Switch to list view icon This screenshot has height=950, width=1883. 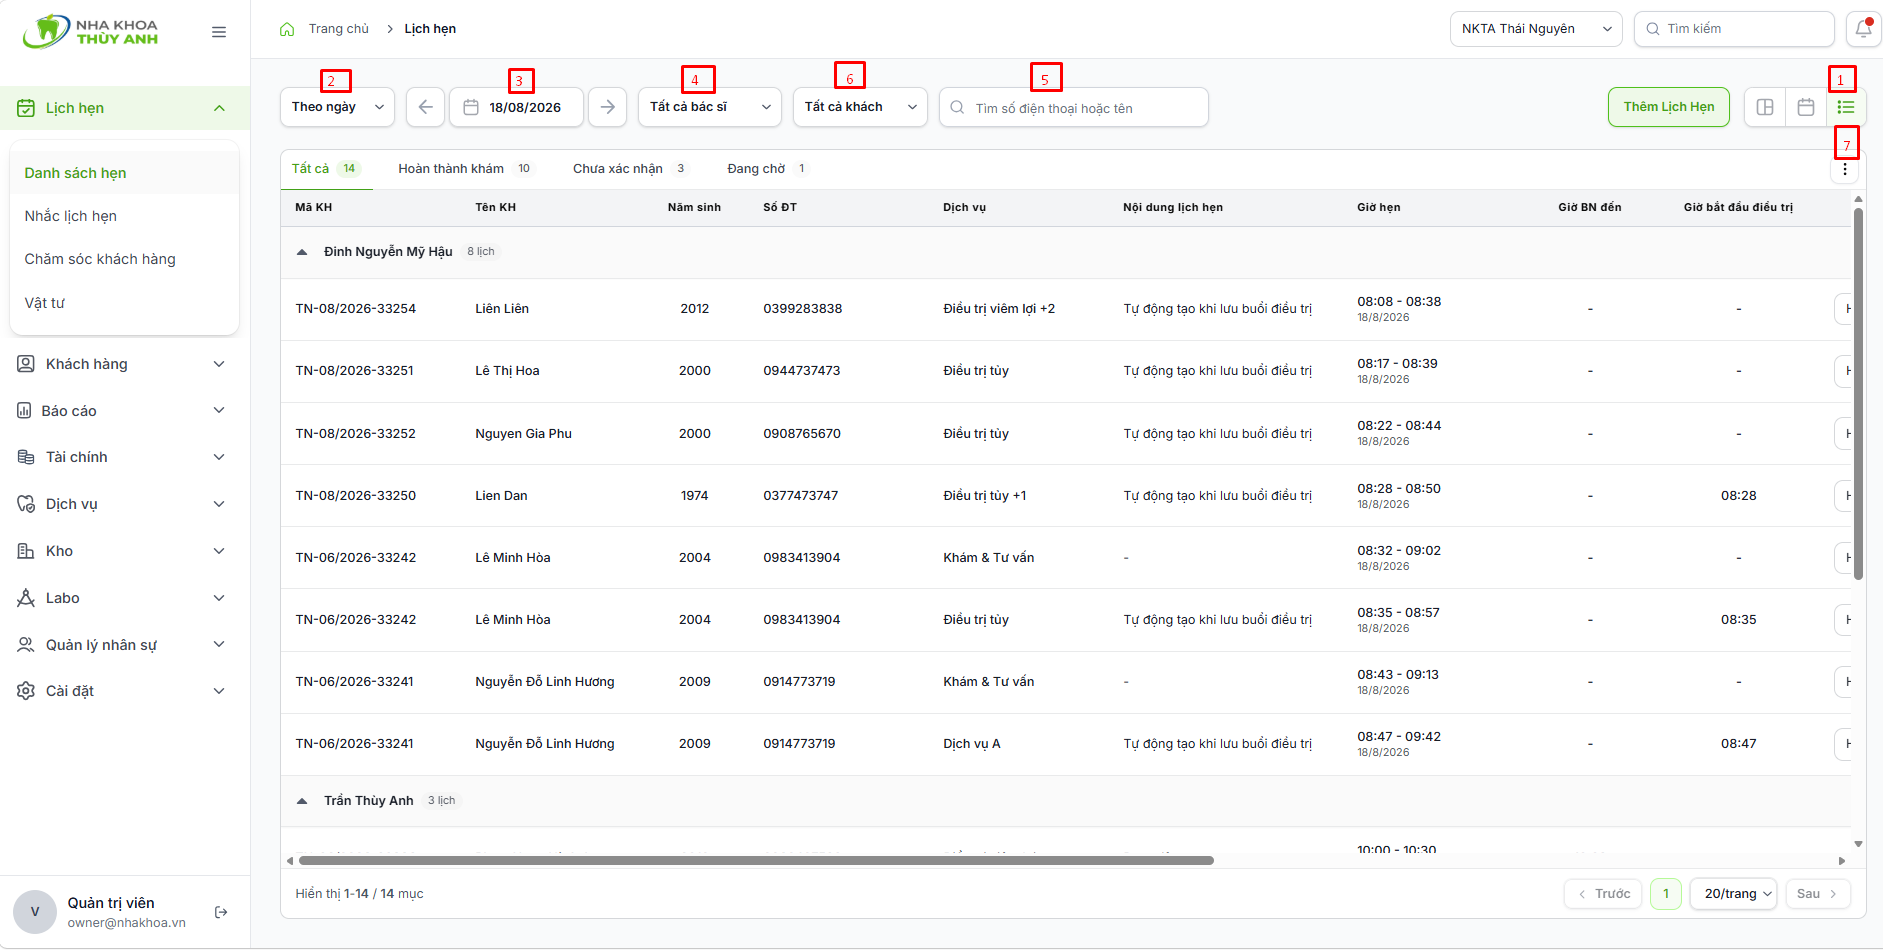pos(1846,107)
